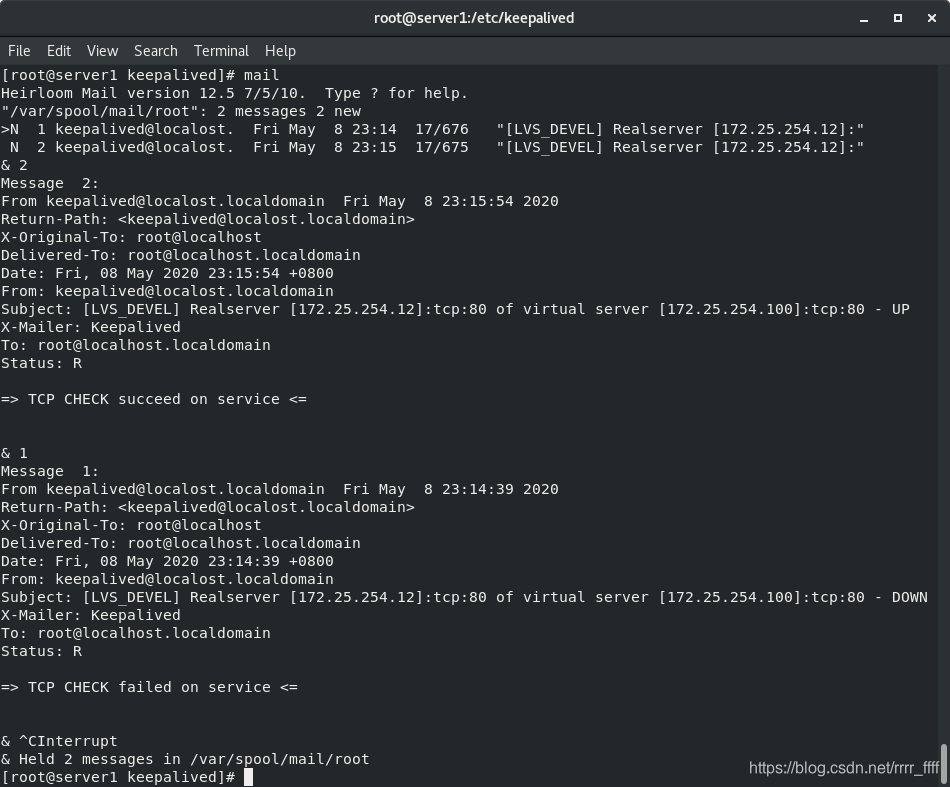The image size is (950, 787).
Task: Open the Help menu
Action: [280, 51]
